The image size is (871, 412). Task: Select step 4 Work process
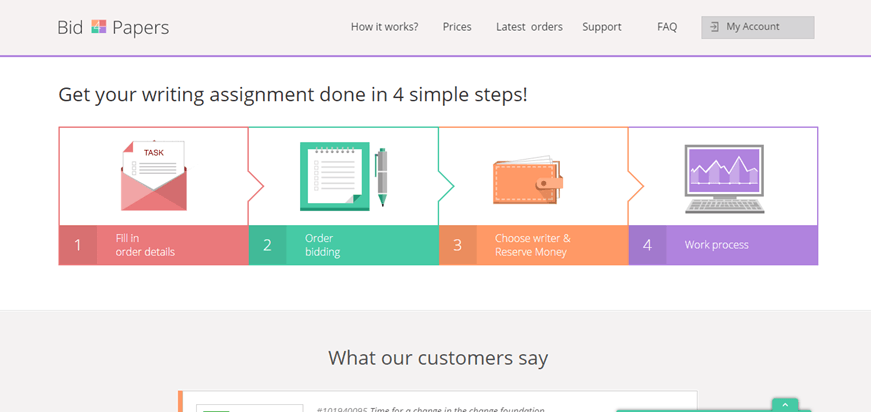pyautogui.click(x=723, y=245)
